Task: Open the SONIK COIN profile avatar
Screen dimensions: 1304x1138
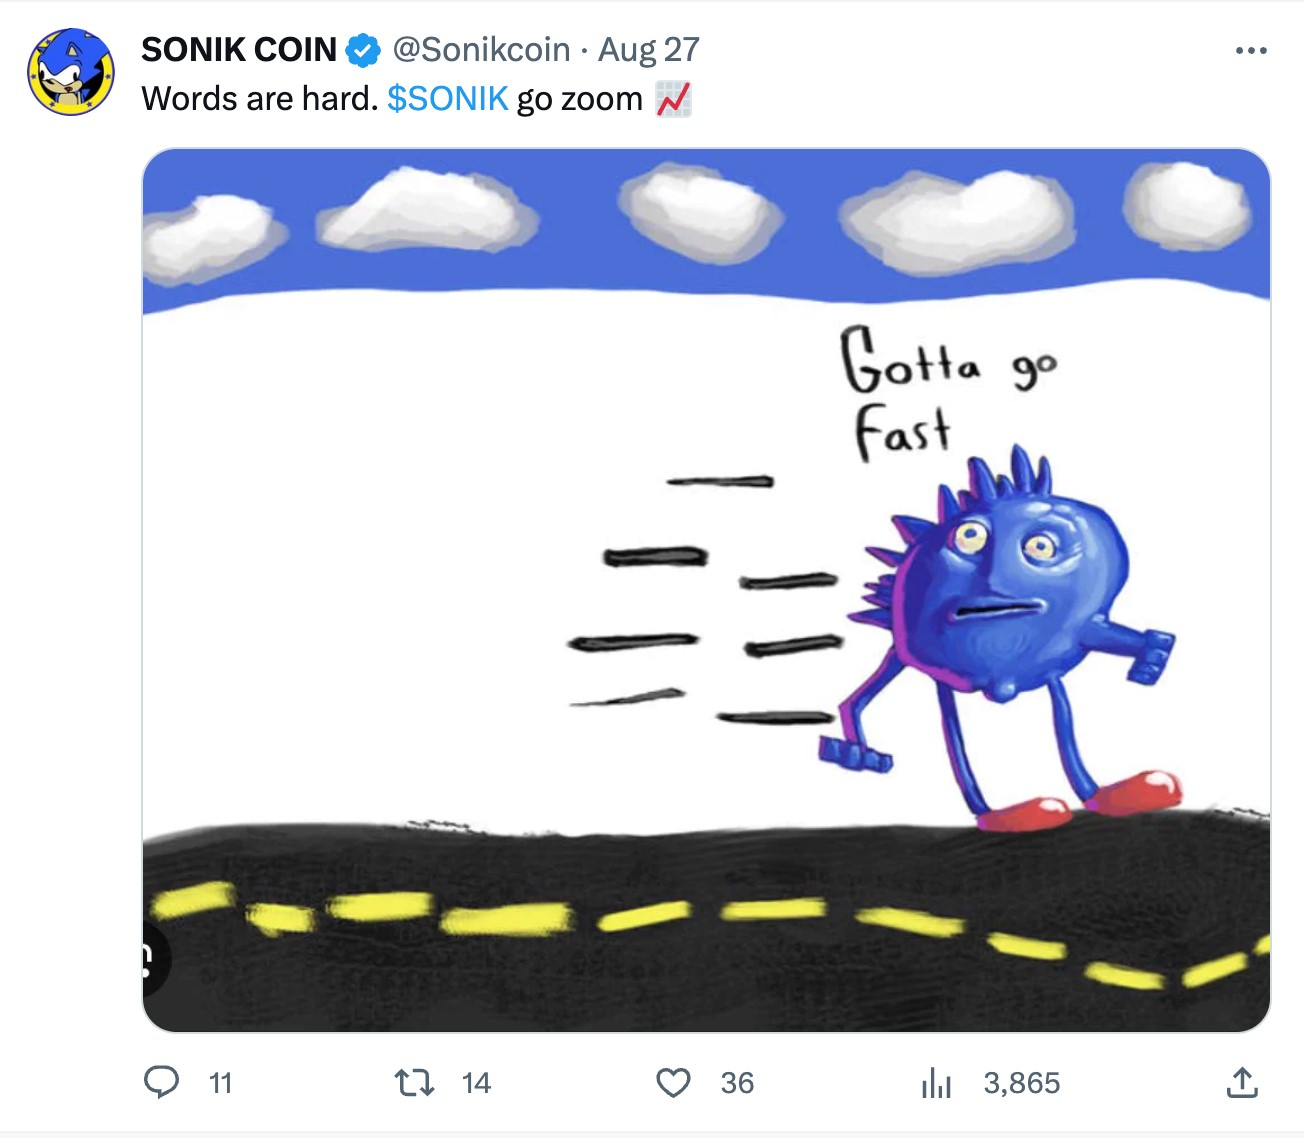Action: (x=70, y=72)
